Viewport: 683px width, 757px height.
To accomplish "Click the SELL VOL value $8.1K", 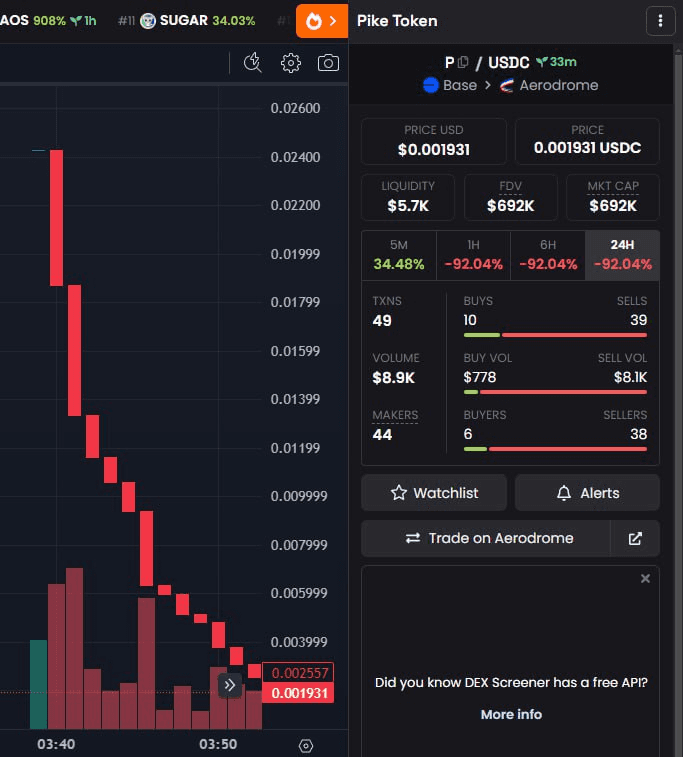I will pyautogui.click(x=630, y=377).
